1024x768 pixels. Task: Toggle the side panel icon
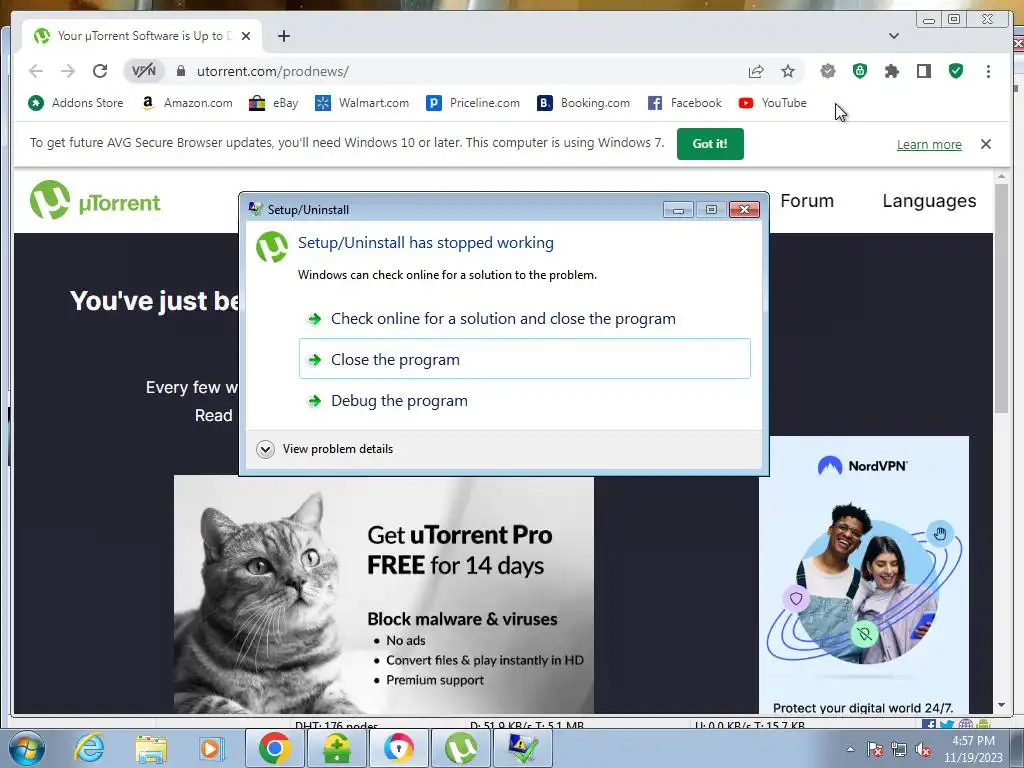[923, 71]
